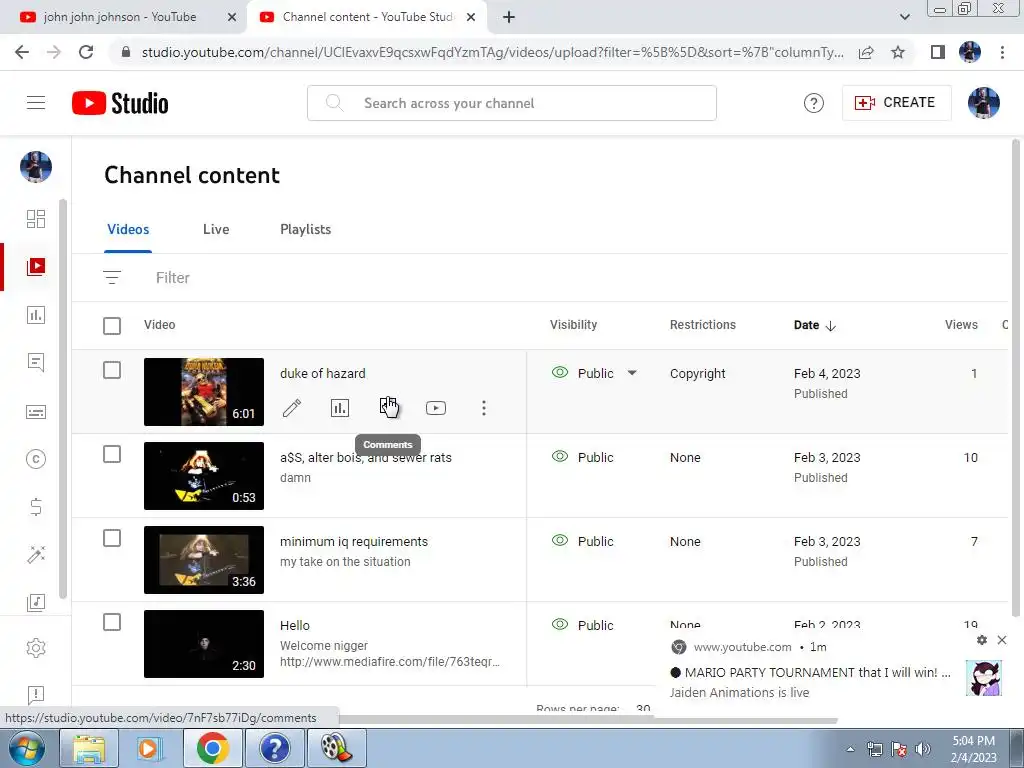
Task: Switch to the Playlists tab
Action: [306, 229]
